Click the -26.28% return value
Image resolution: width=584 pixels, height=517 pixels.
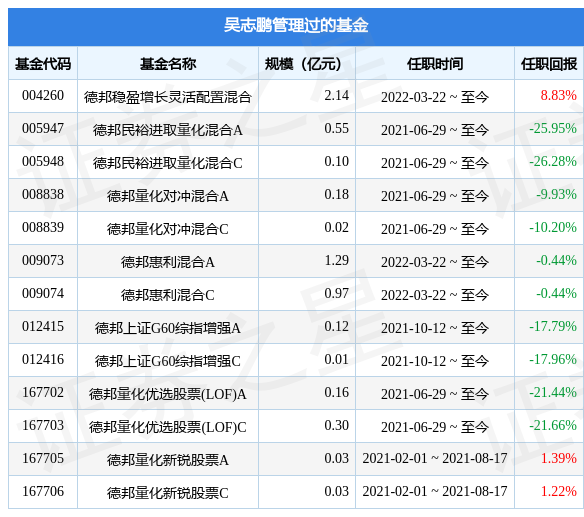click(553, 162)
